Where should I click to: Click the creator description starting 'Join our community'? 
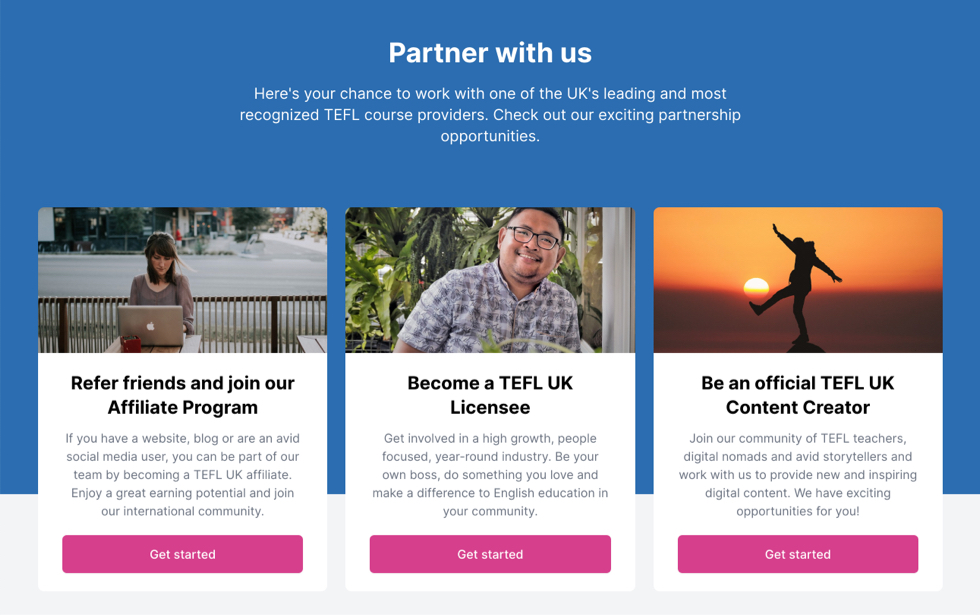click(798, 474)
